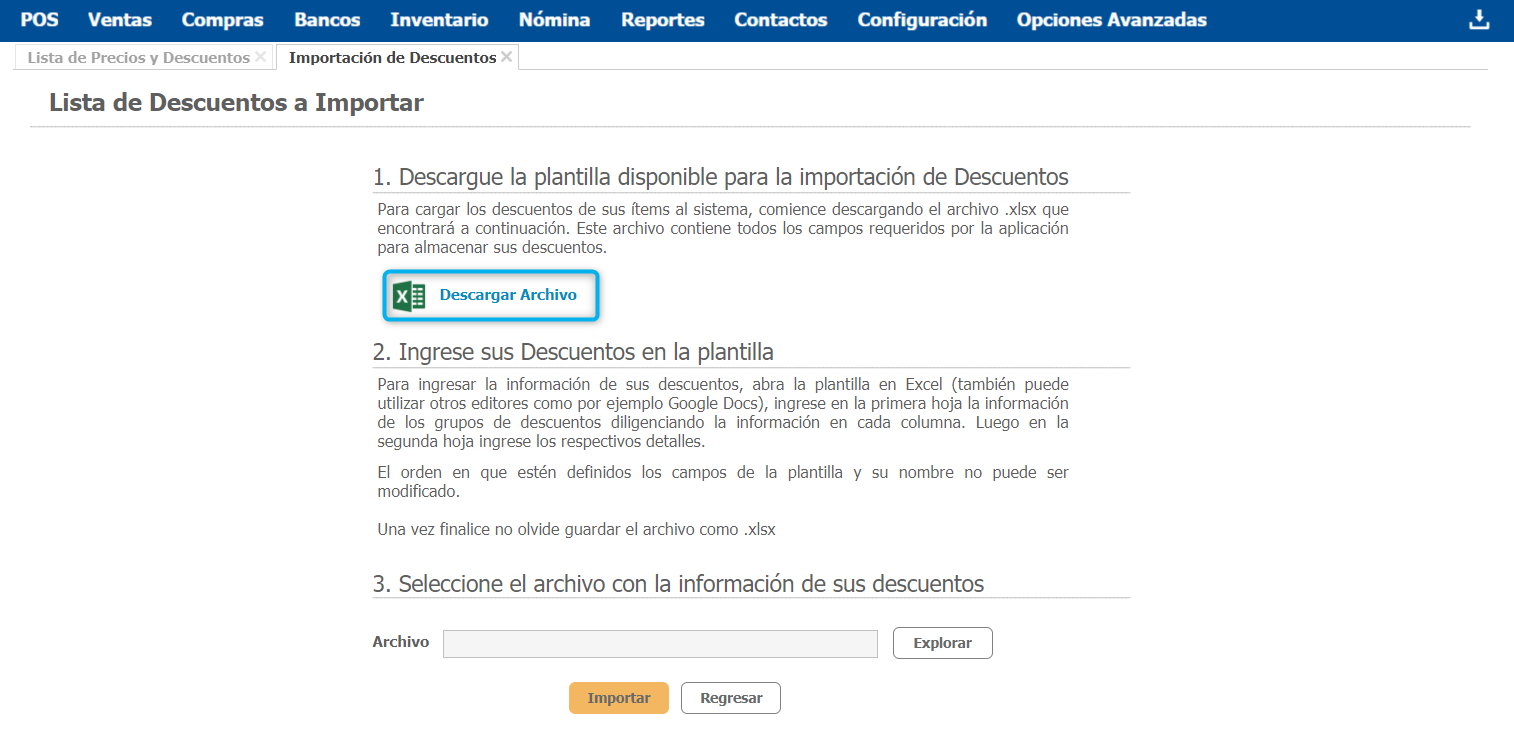Switch to Lista de Precios y Descuentos tab

[138, 58]
